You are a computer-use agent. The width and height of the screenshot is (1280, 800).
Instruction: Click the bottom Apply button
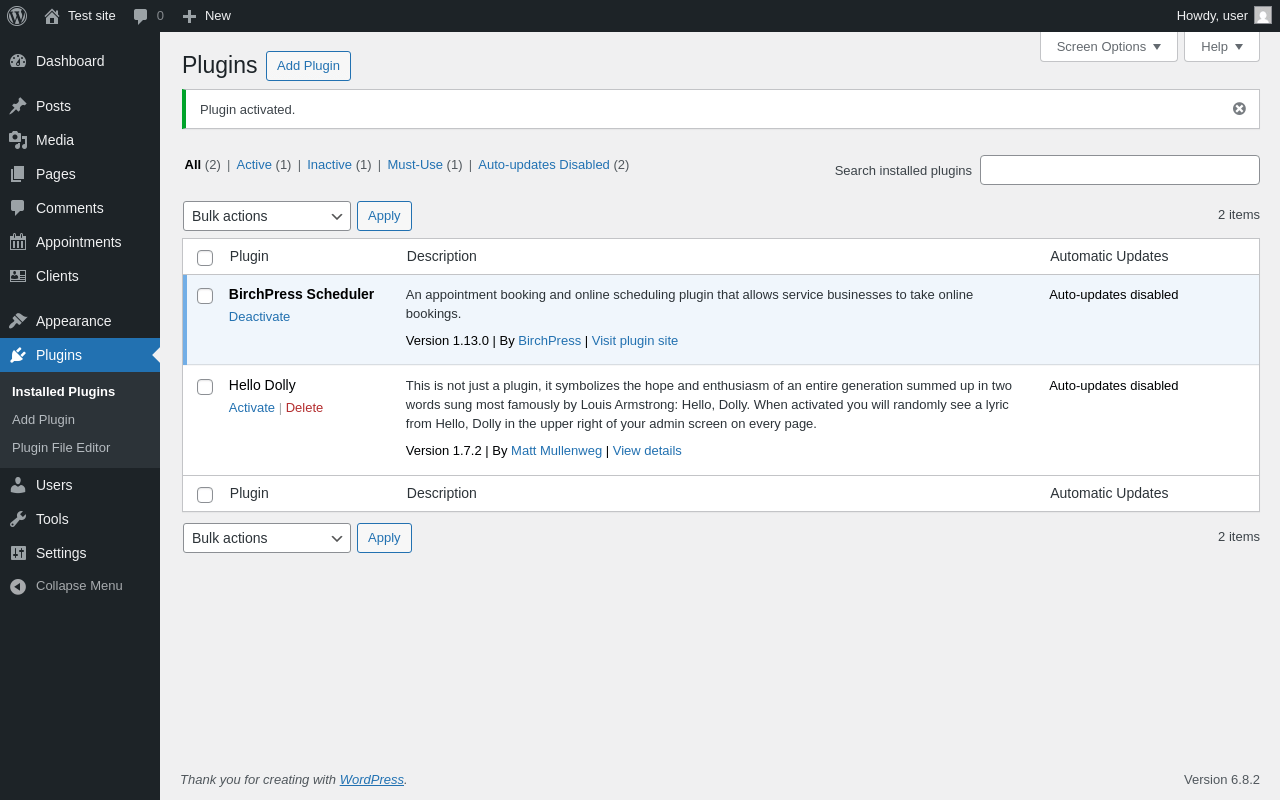pyautogui.click(x=384, y=538)
